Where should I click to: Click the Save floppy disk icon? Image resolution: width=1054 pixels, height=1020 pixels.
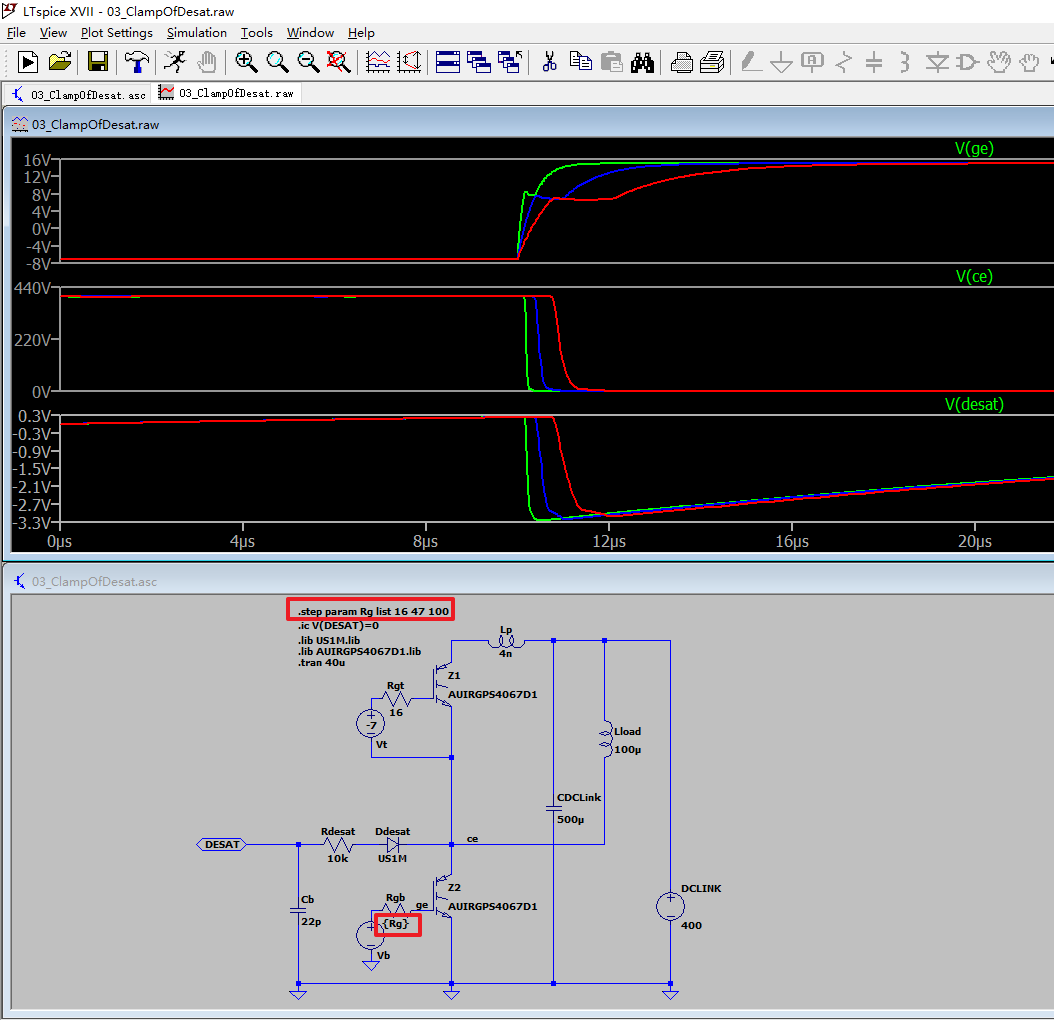pos(97,62)
